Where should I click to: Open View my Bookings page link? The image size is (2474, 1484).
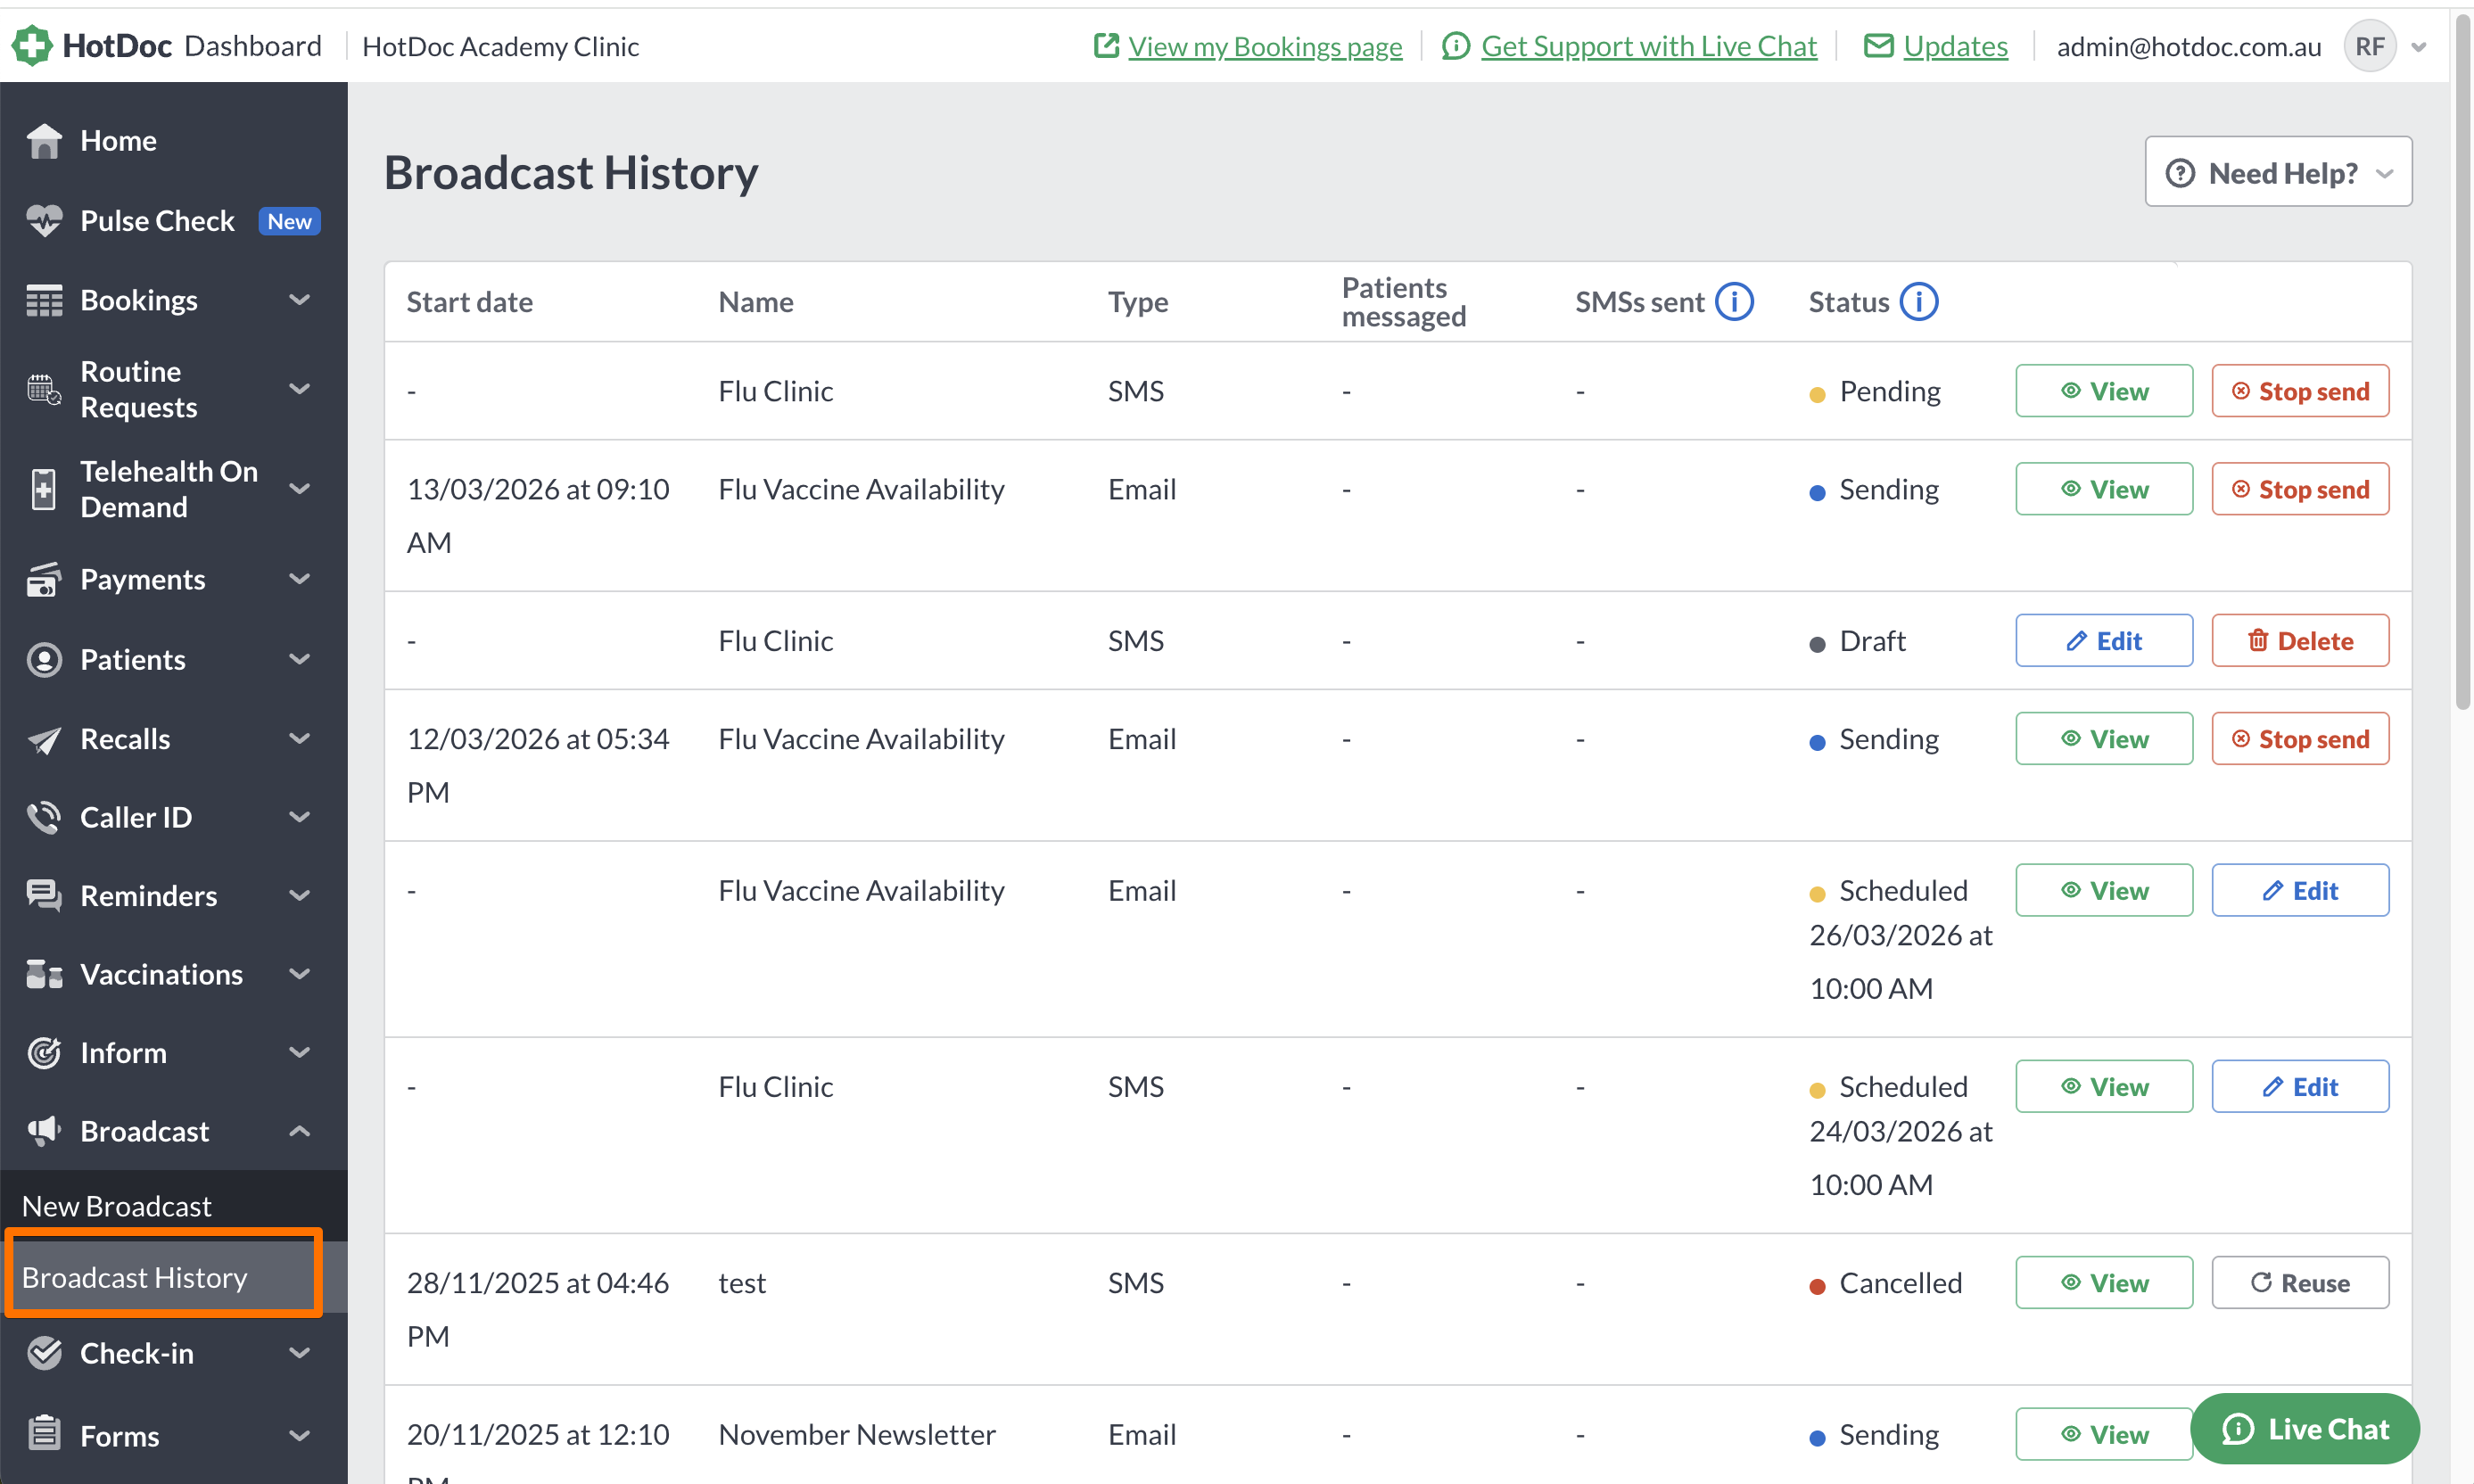point(1265,46)
